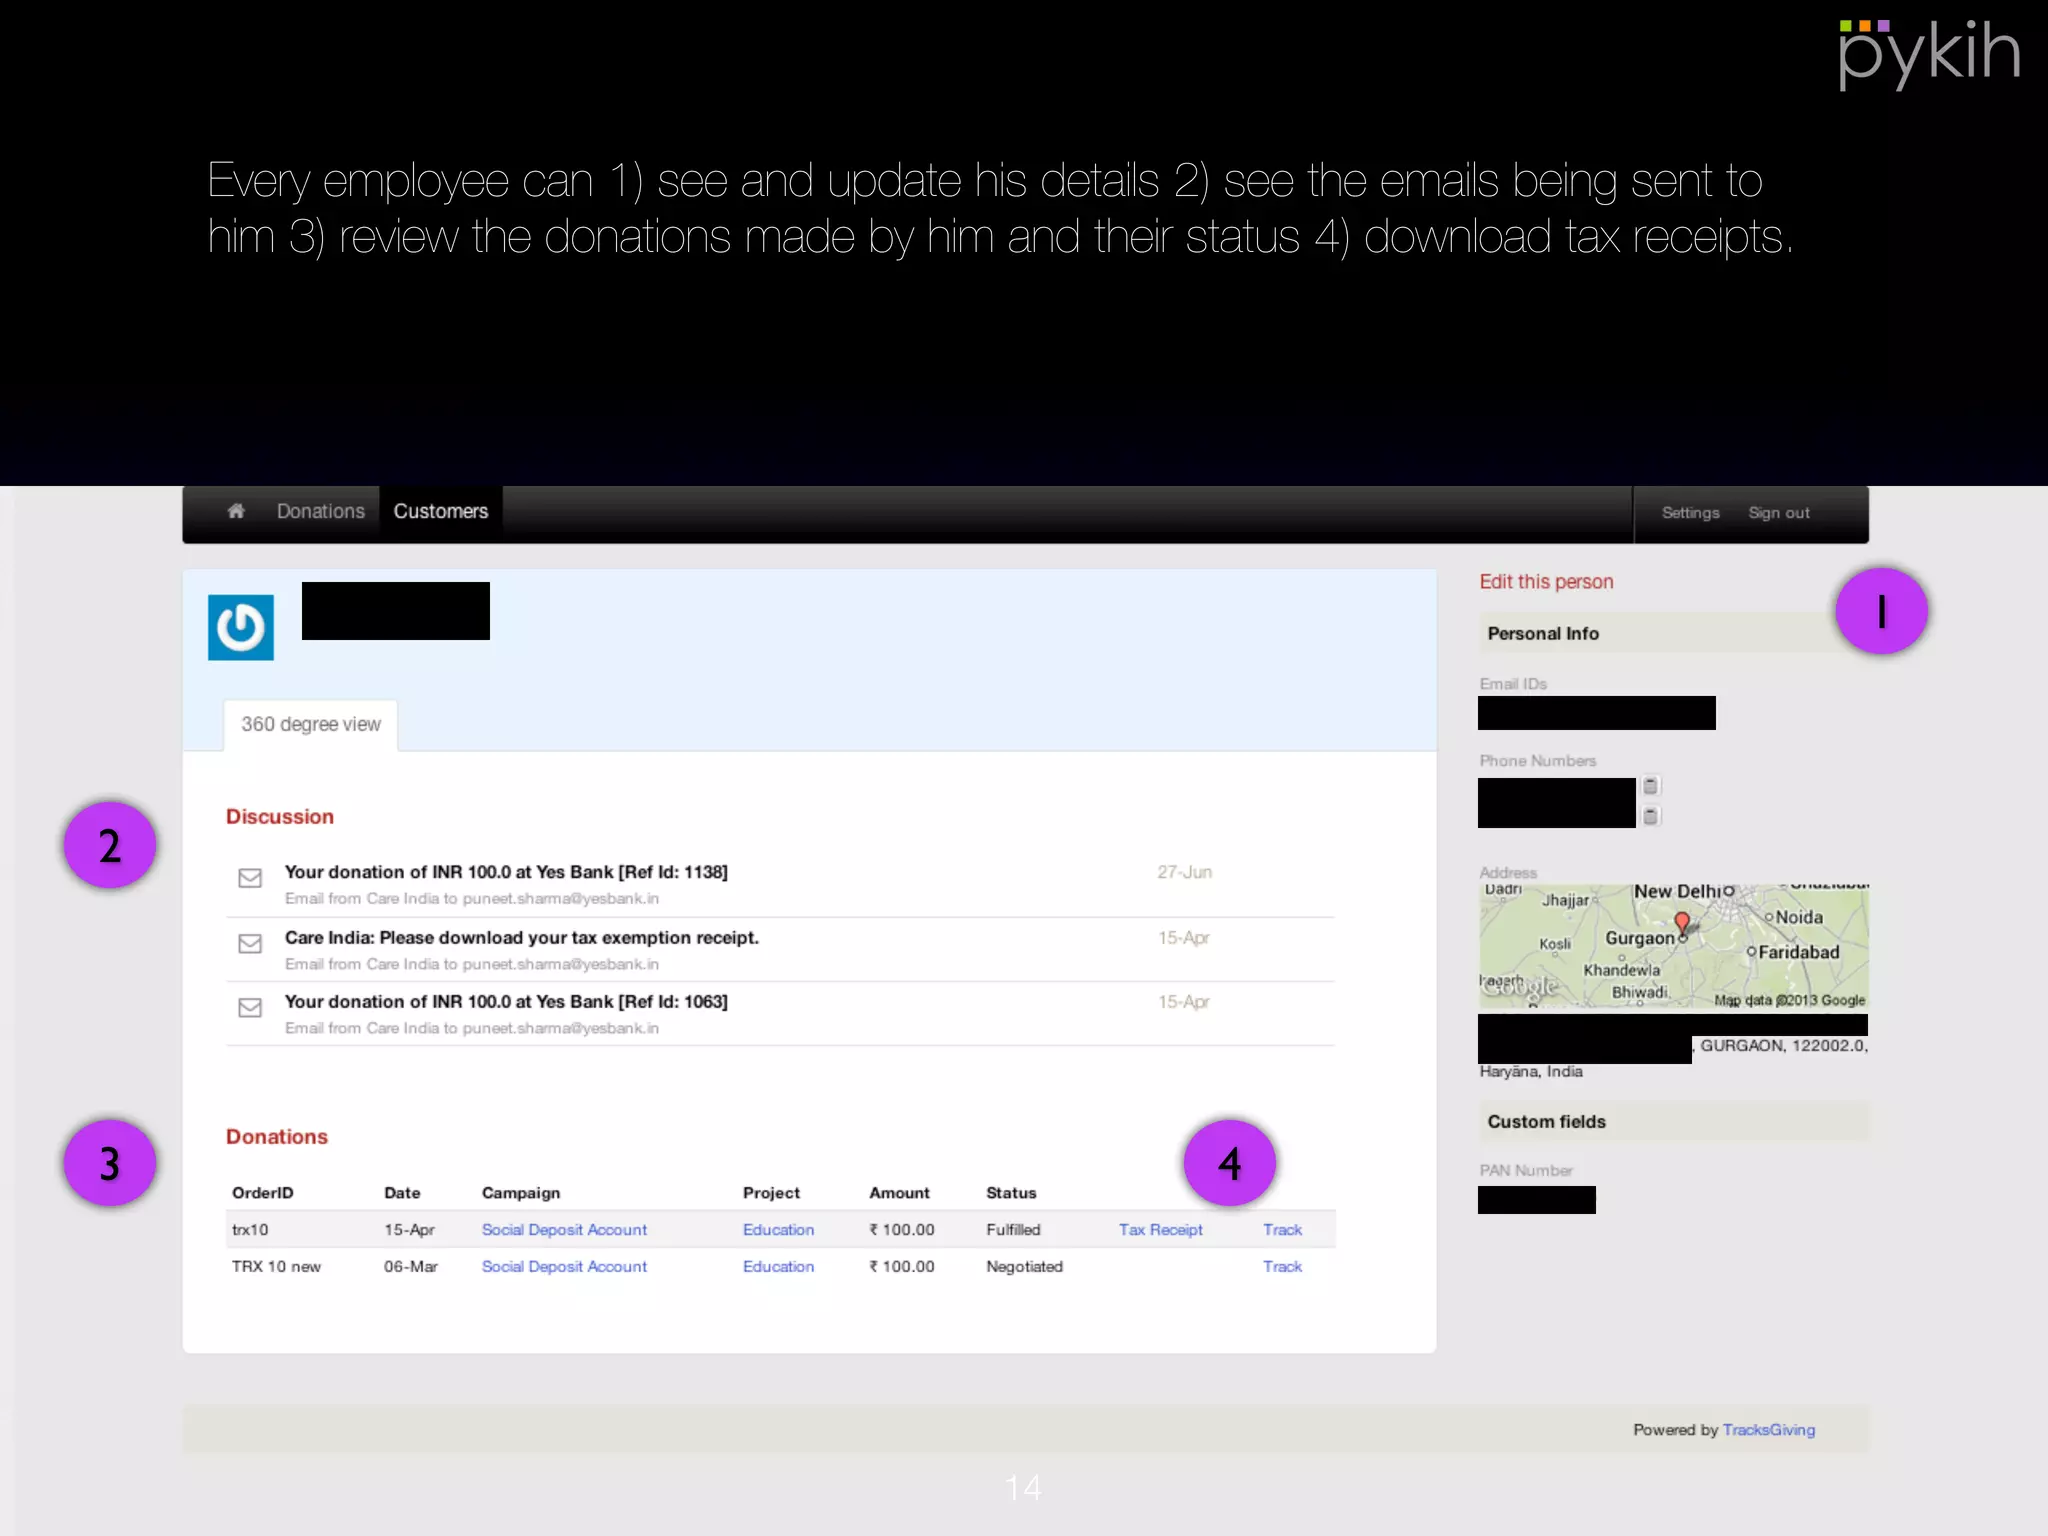
Task: Click Track for the Fulfilled donation
Action: pos(1282,1230)
